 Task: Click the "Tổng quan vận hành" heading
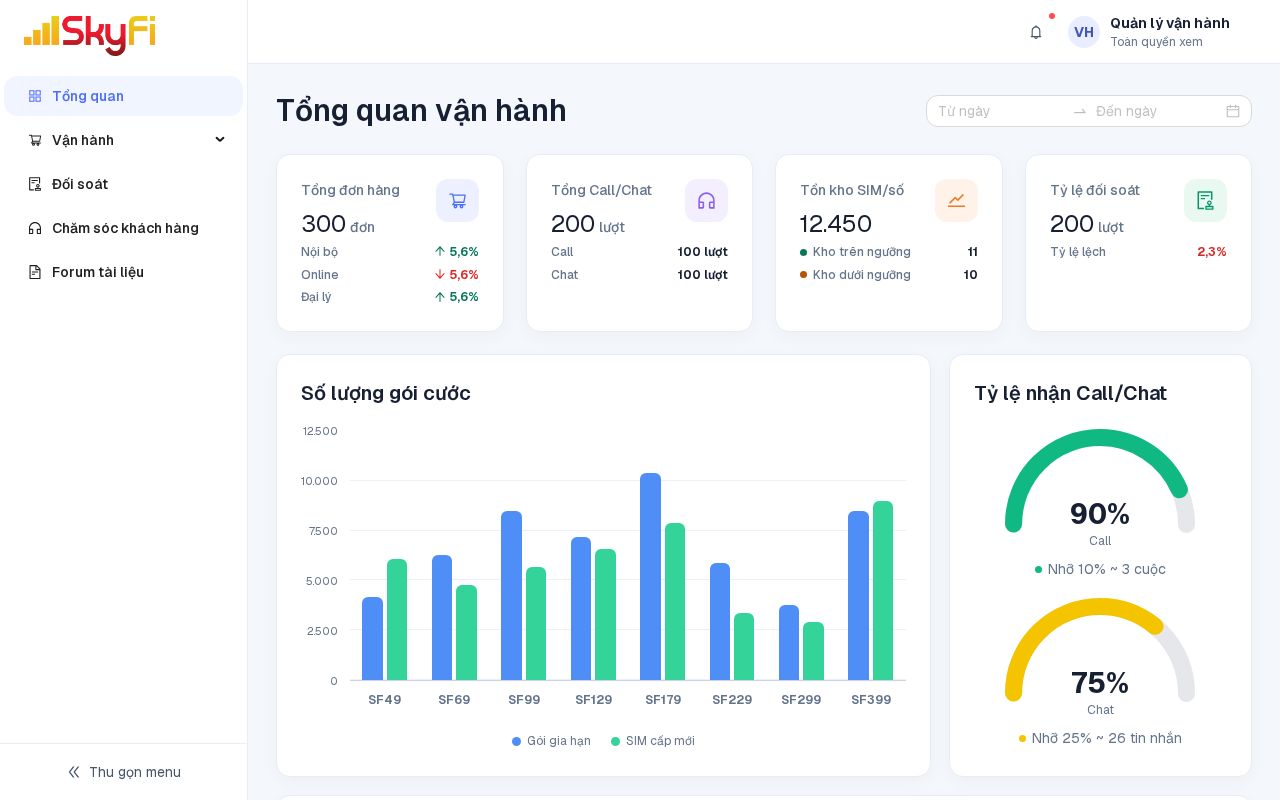point(421,110)
